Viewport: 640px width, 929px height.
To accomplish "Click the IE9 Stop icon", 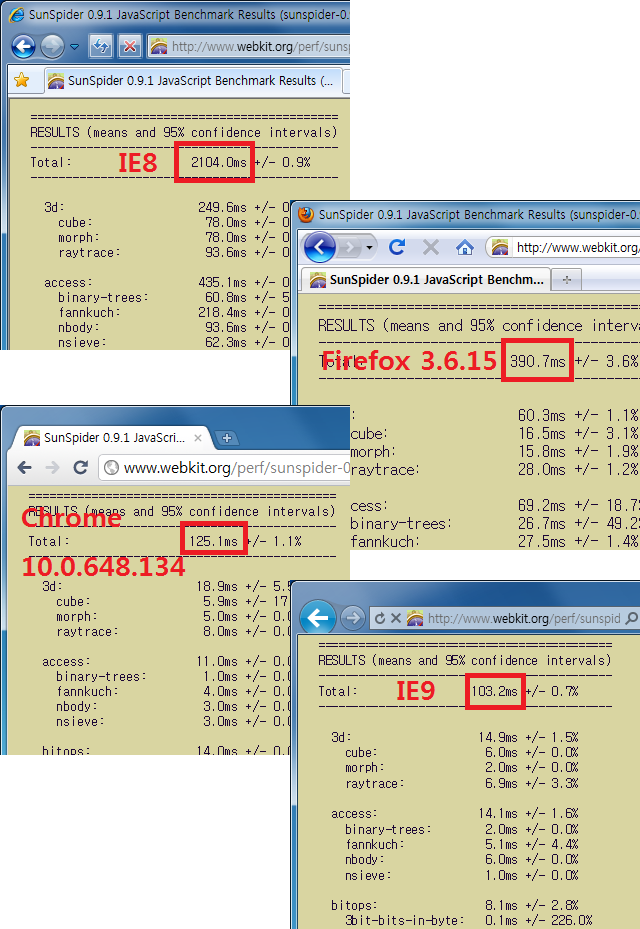I will (396, 619).
